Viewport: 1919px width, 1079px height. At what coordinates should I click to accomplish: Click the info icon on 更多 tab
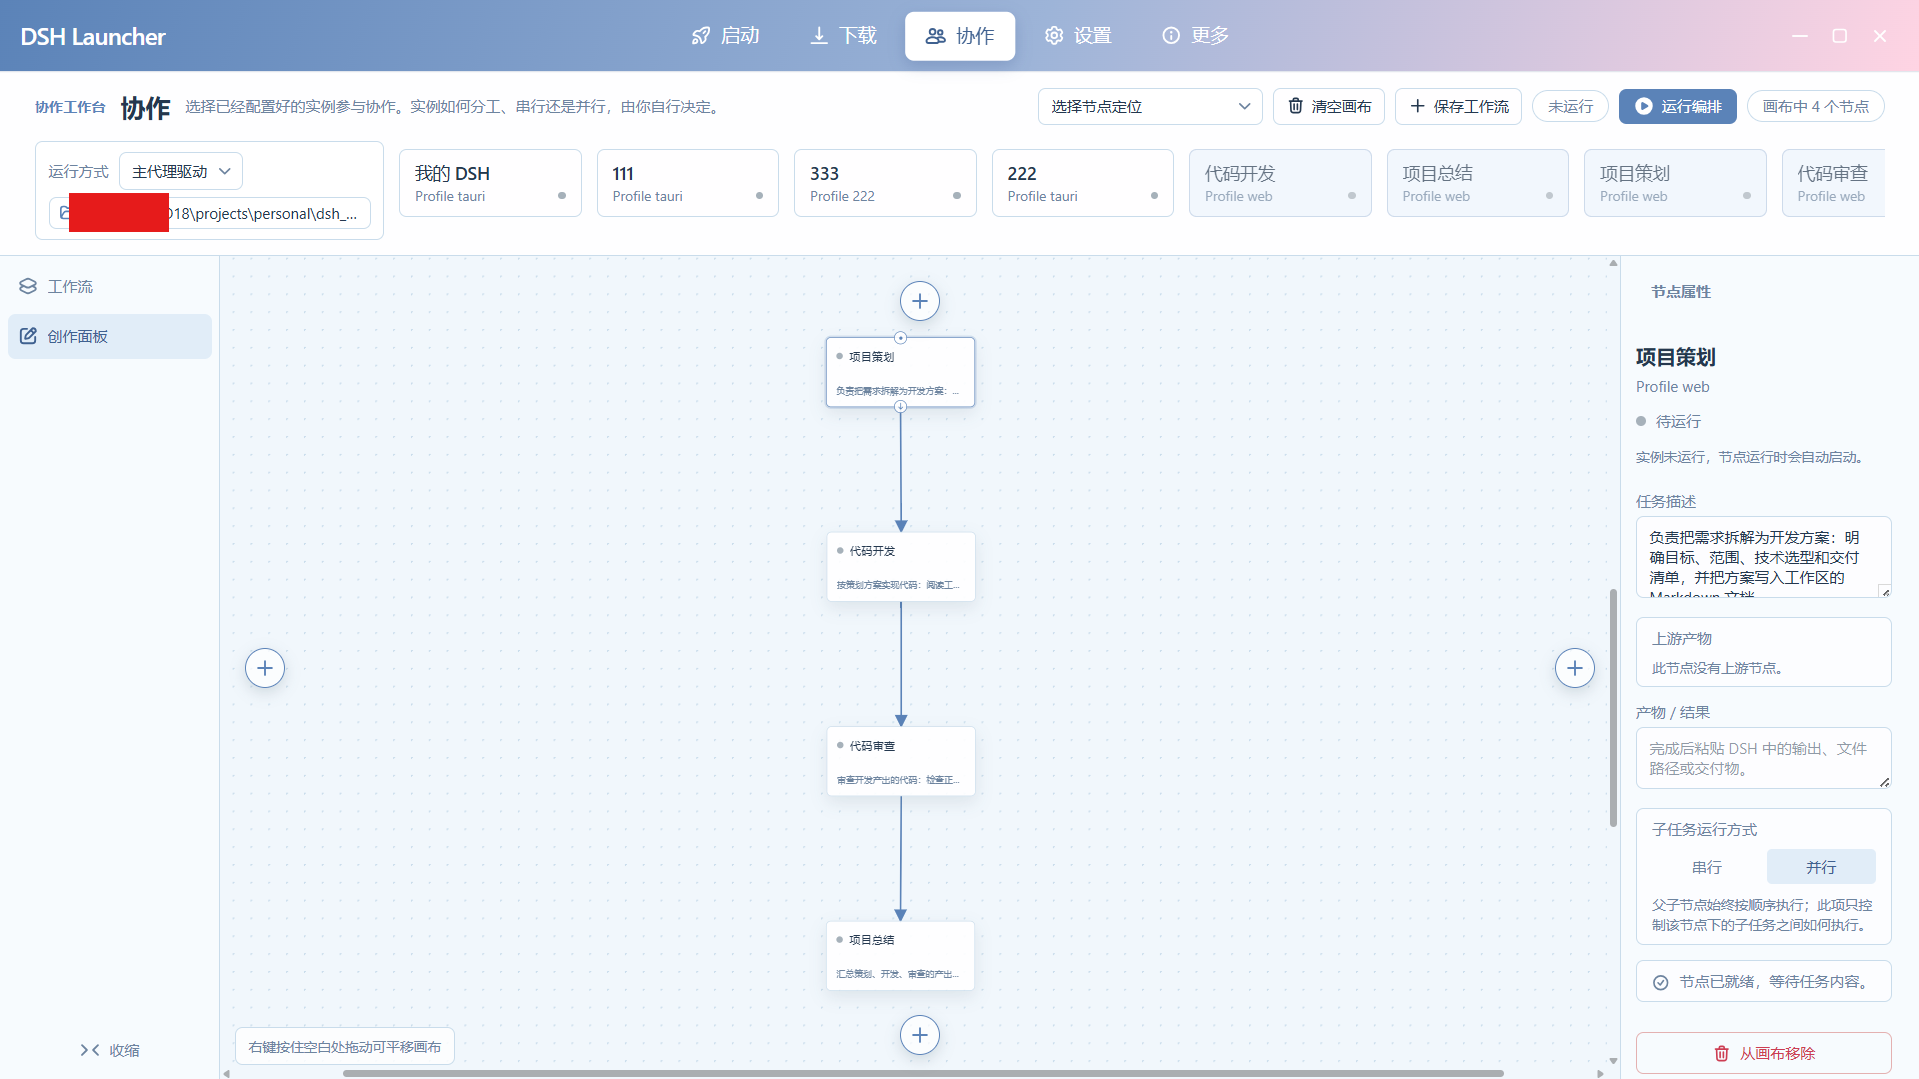pos(1171,36)
